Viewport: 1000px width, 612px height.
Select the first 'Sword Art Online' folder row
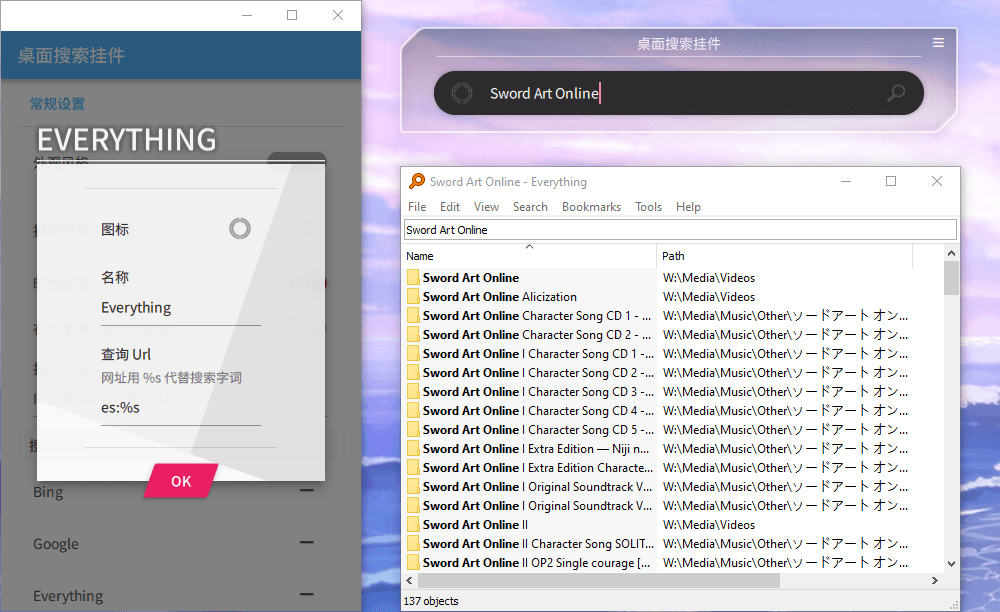pos(674,277)
